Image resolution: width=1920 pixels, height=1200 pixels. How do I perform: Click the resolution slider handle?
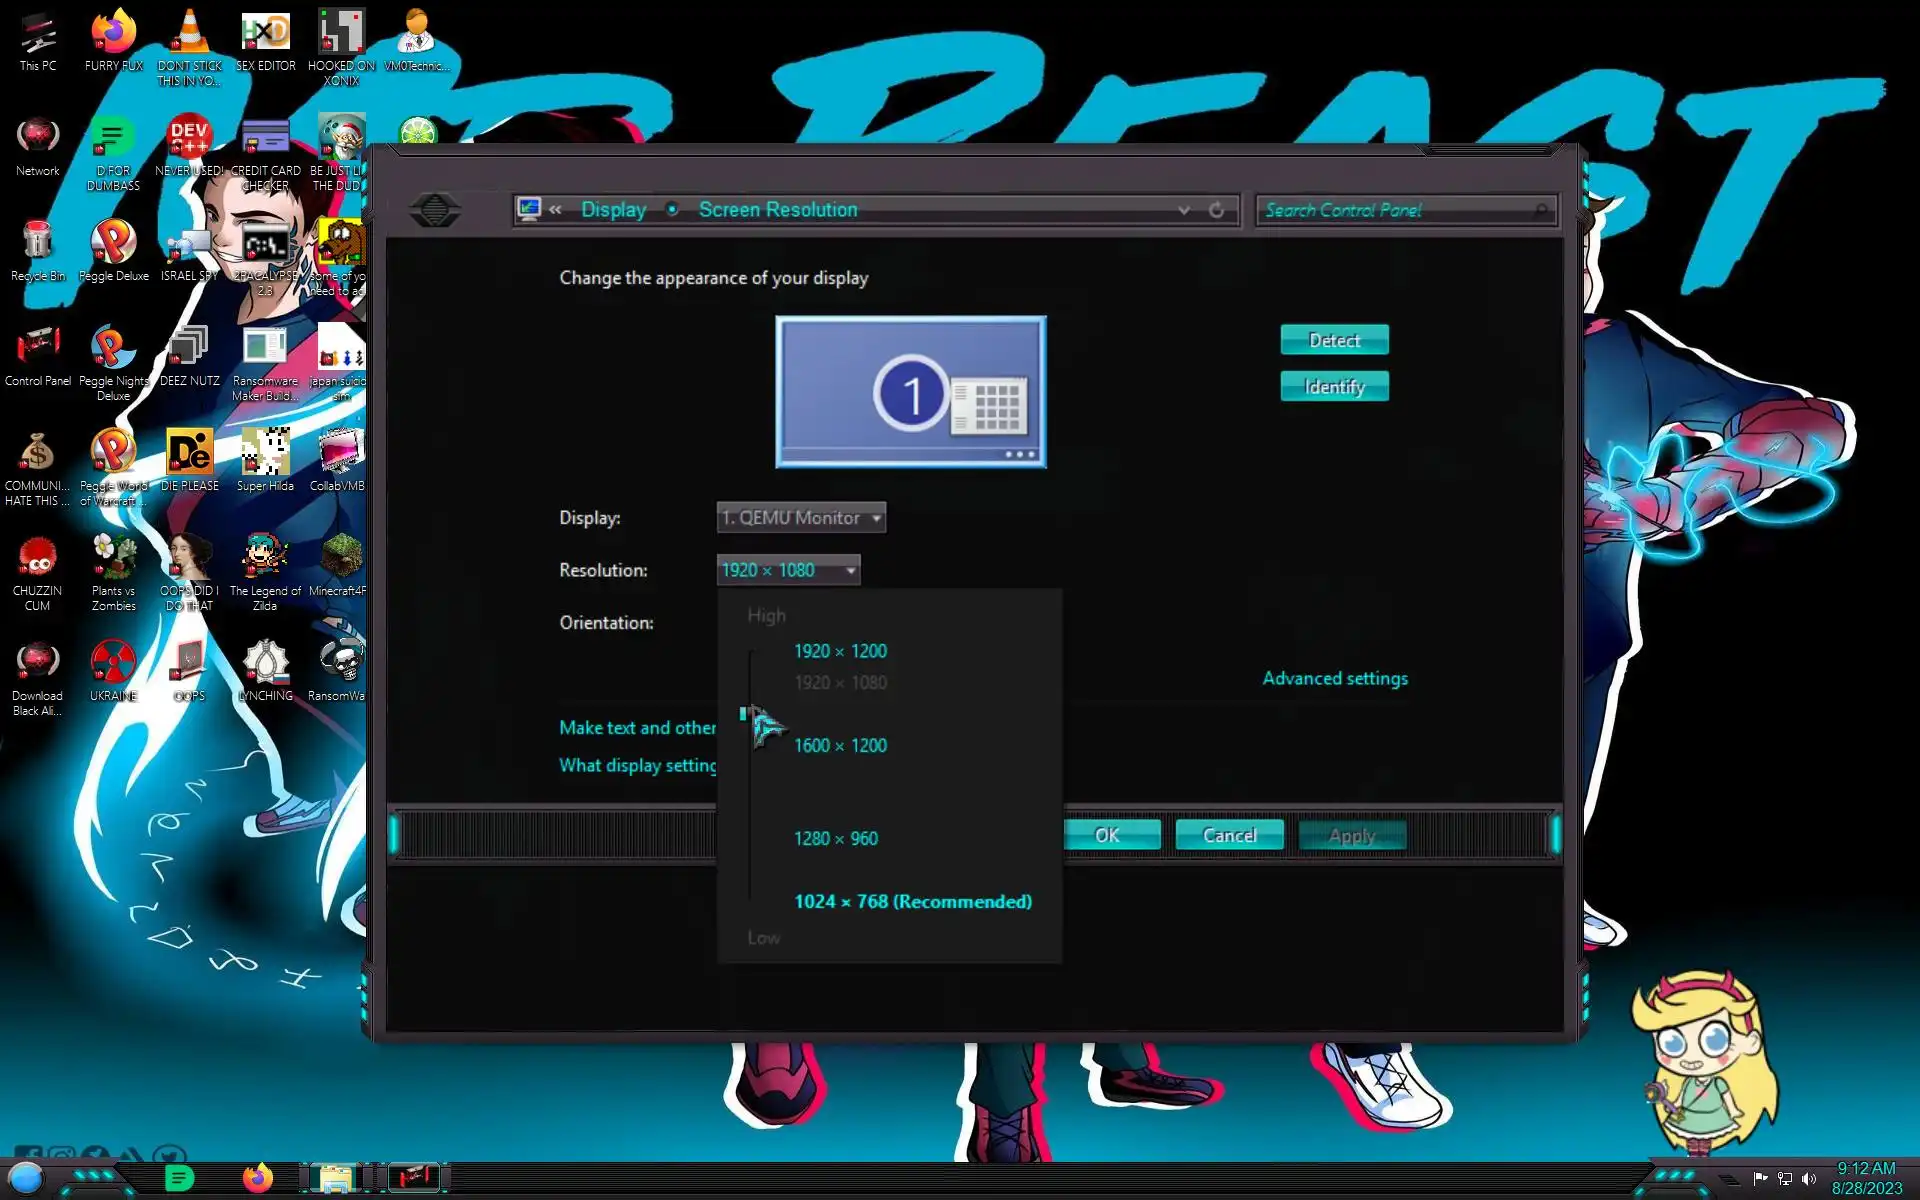tap(744, 714)
